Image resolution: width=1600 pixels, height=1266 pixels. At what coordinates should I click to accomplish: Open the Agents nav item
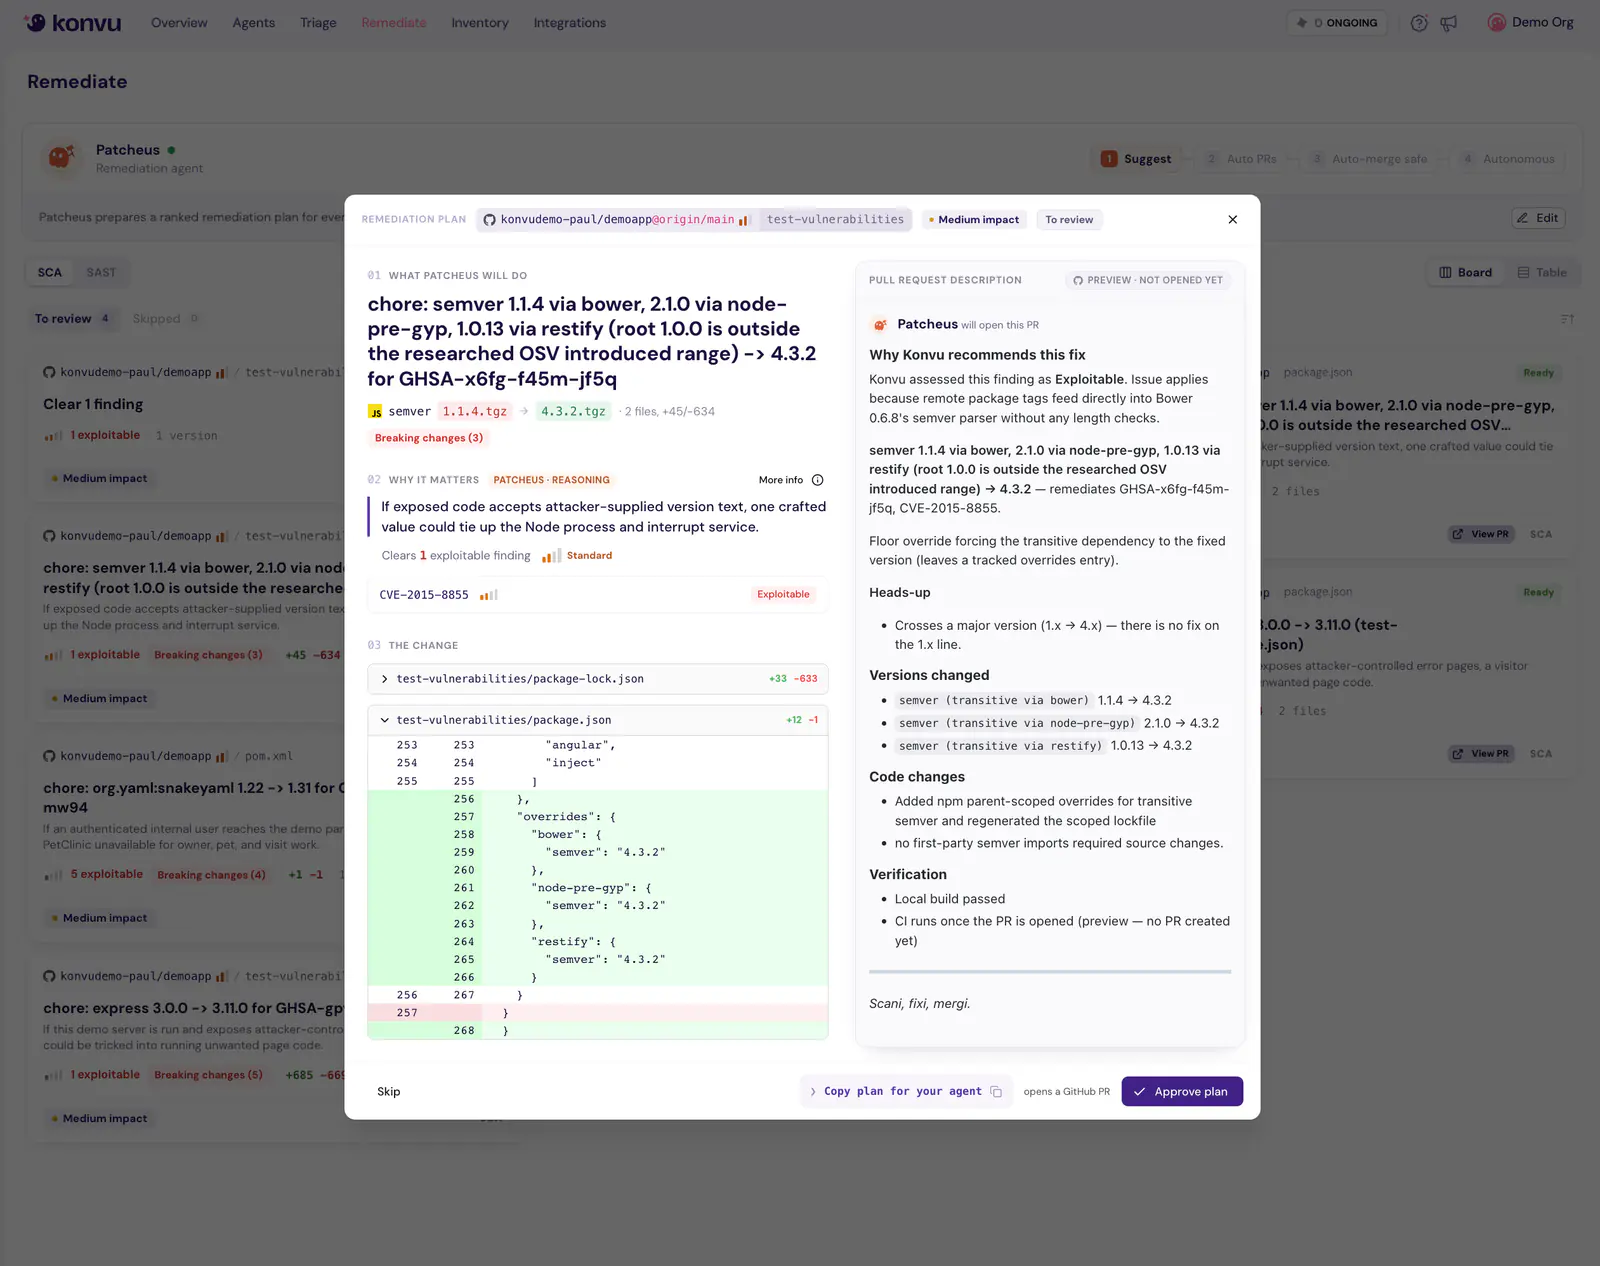click(x=253, y=22)
